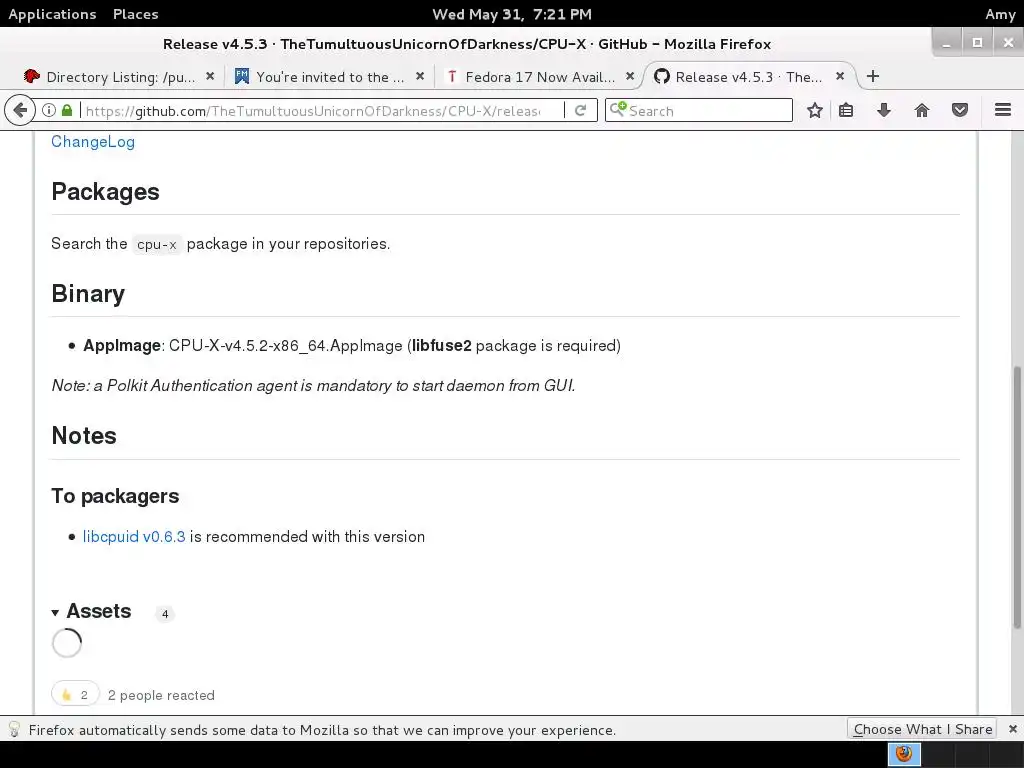This screenshot has height=768, width=1024.
Task: Click the cpu-x code text
Action: click(x=157, y=244)
